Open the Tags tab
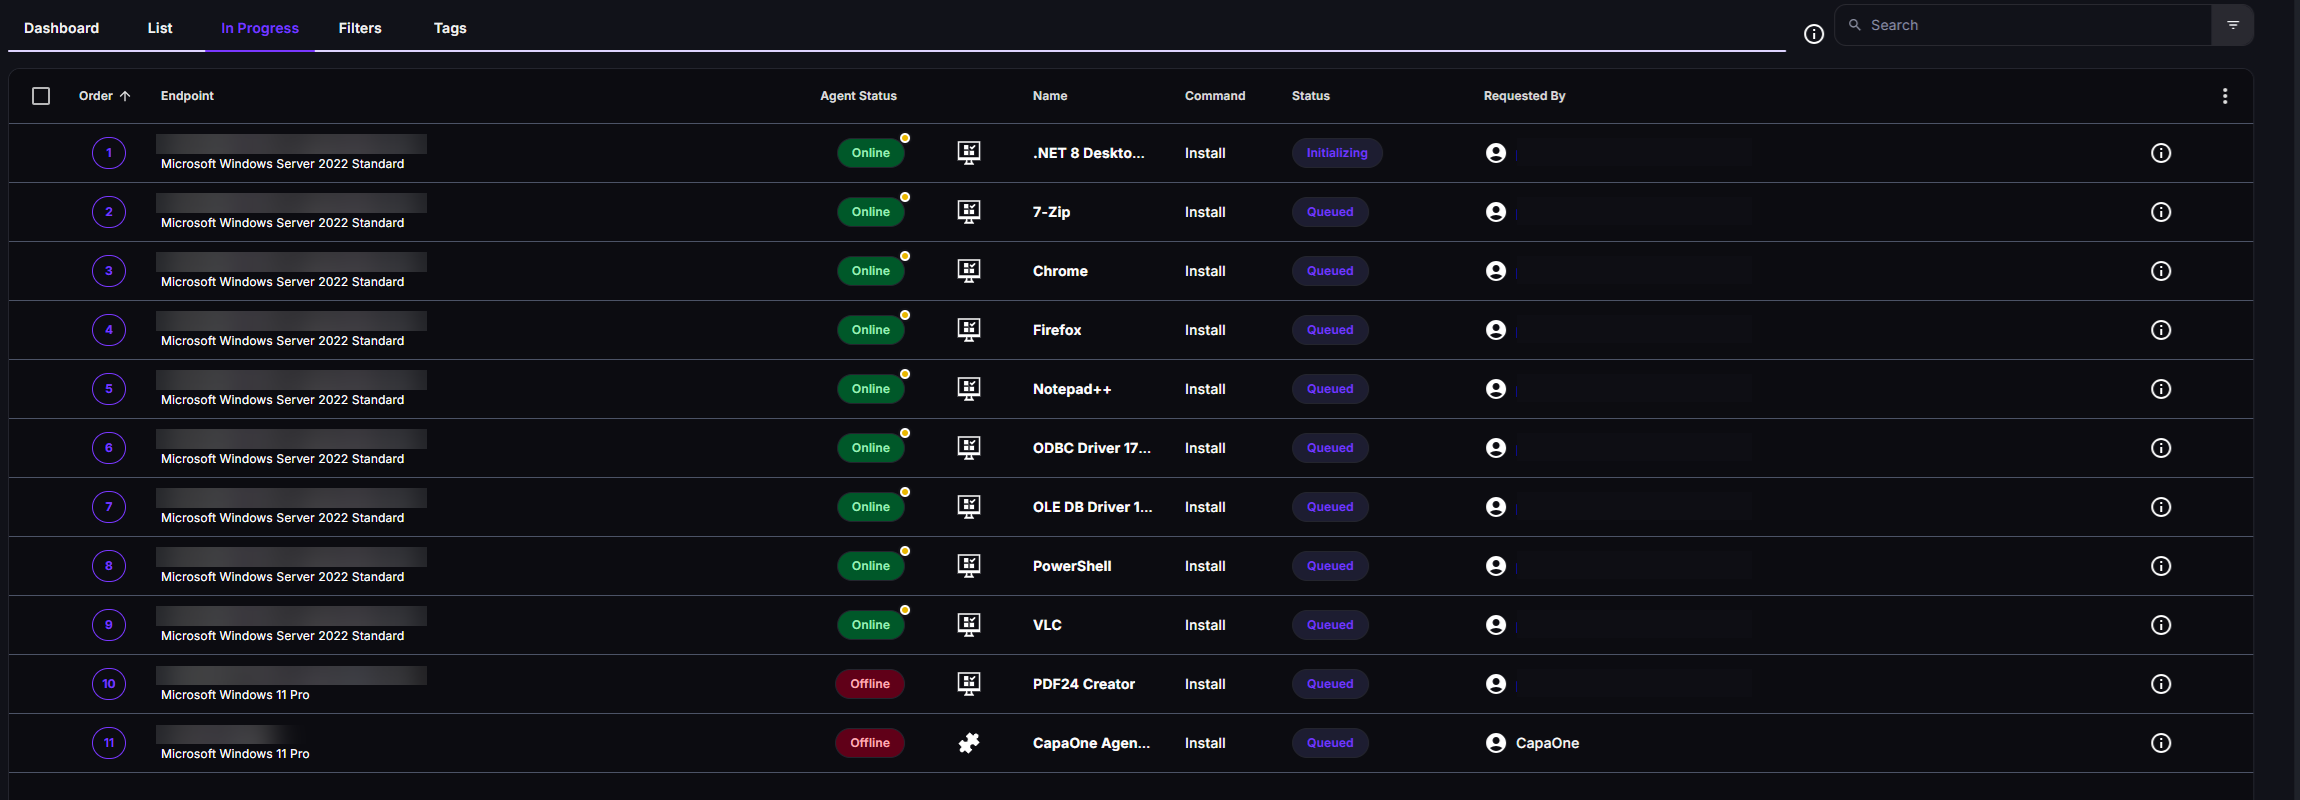 coord(450,28)
